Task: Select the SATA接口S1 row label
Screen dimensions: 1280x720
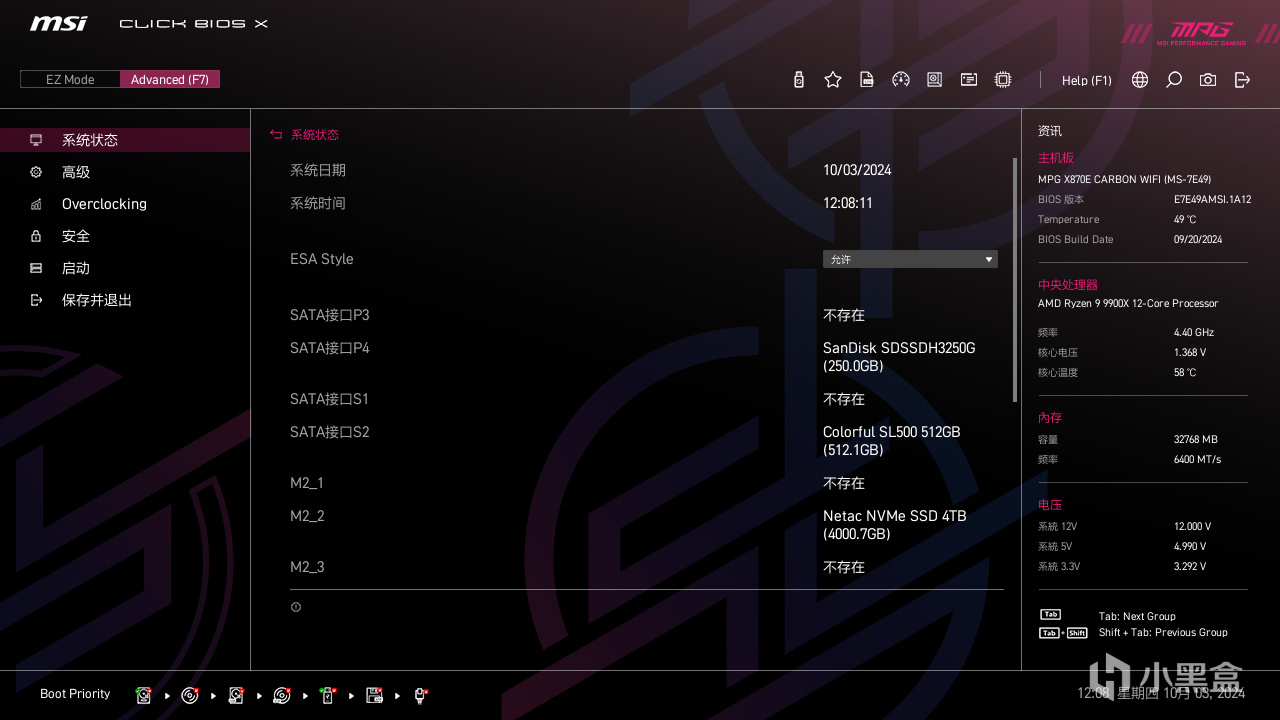Action: [x=330, y=399]
